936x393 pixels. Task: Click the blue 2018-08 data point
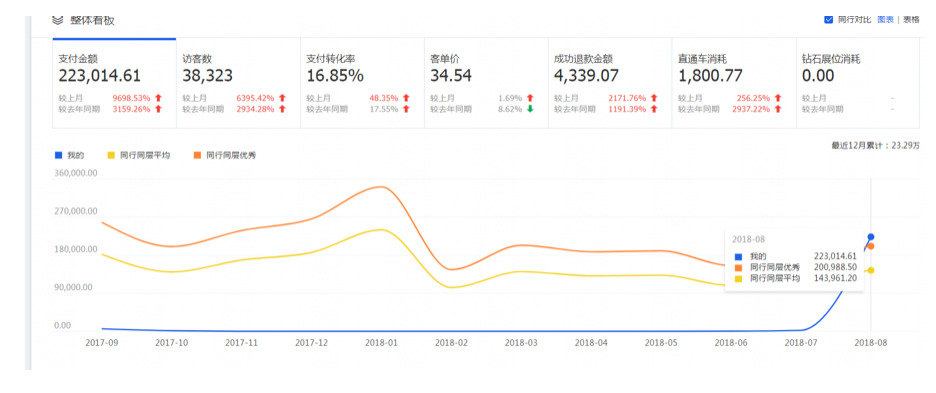click(x=871, y=237)
